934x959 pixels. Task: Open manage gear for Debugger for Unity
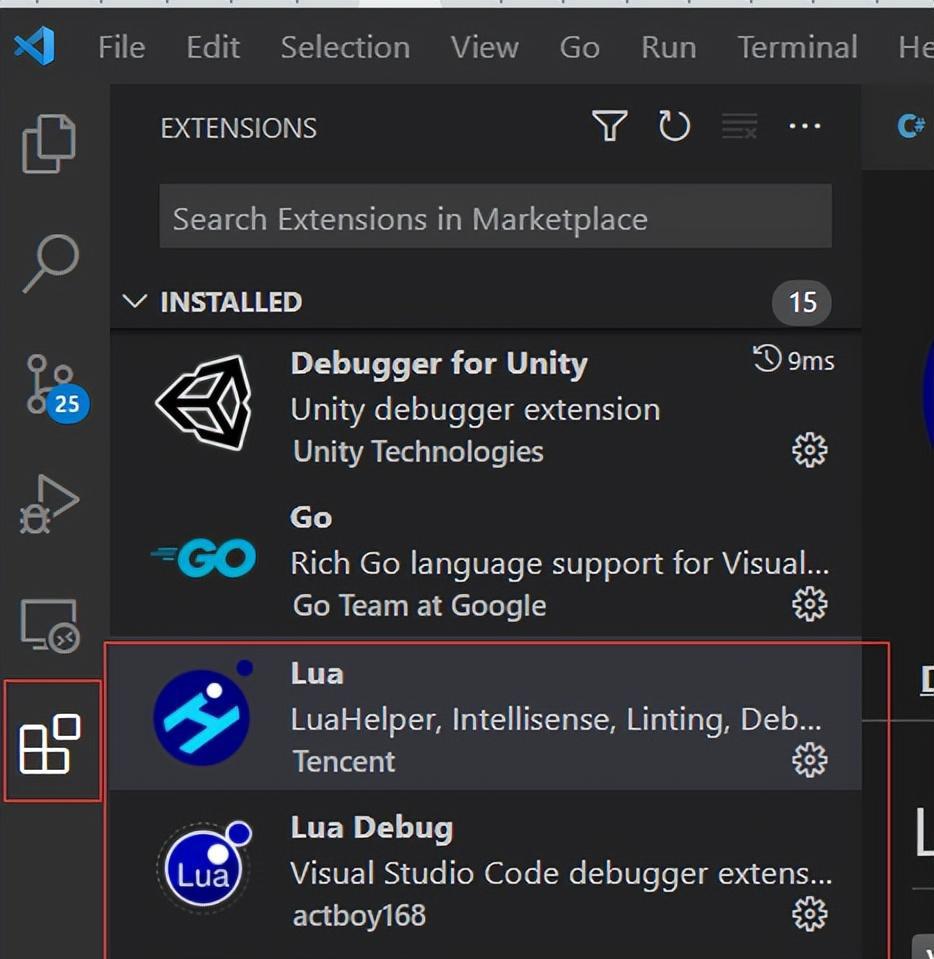(x=810, y=451)
